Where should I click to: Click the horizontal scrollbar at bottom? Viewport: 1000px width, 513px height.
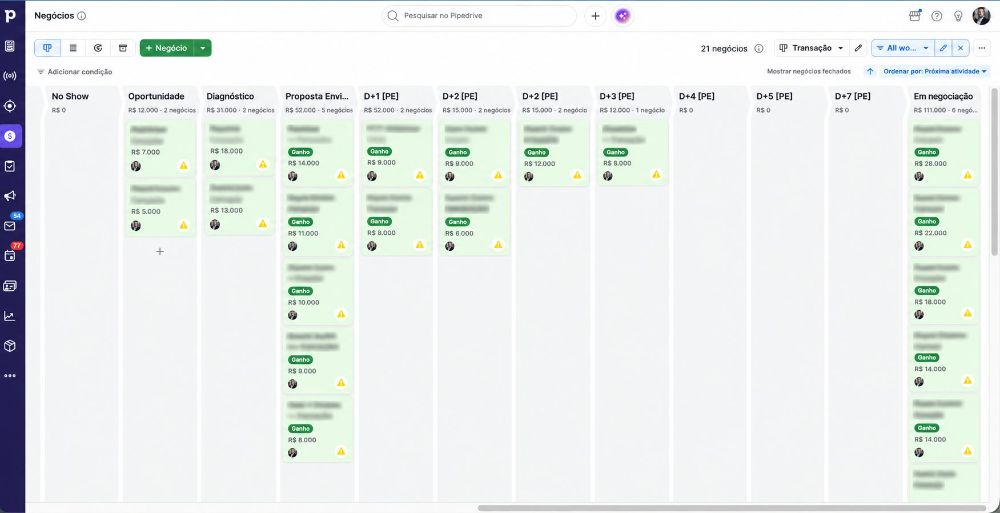732,508
